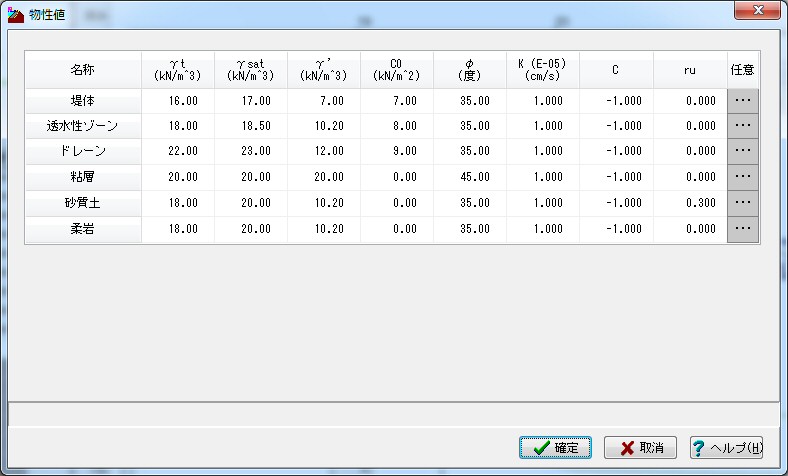The height and width of the screenshot is (476, 788).
Task: Open the 任意 ellipsis button for 柔岩 row
Action: click(x=743, y=229)
